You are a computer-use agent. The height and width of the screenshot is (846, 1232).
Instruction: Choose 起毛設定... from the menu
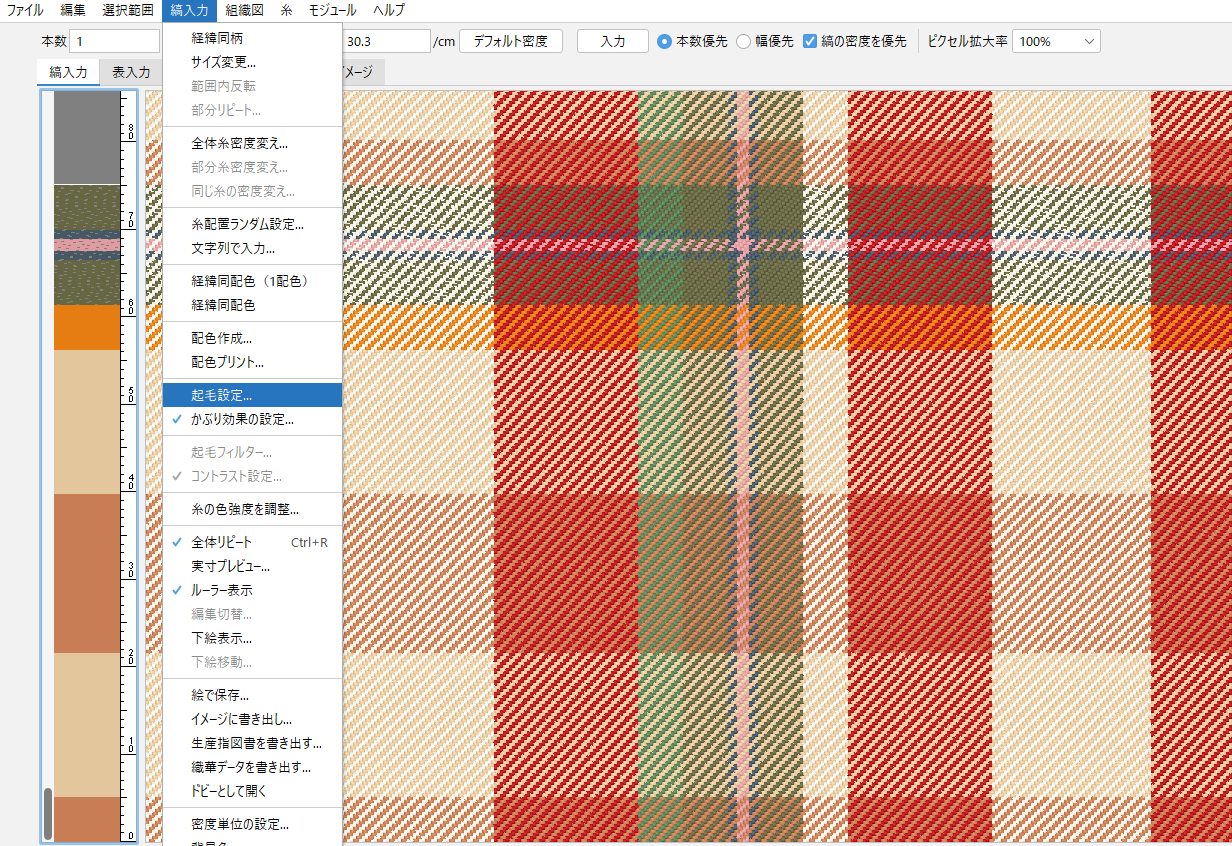tap(222, 395)
